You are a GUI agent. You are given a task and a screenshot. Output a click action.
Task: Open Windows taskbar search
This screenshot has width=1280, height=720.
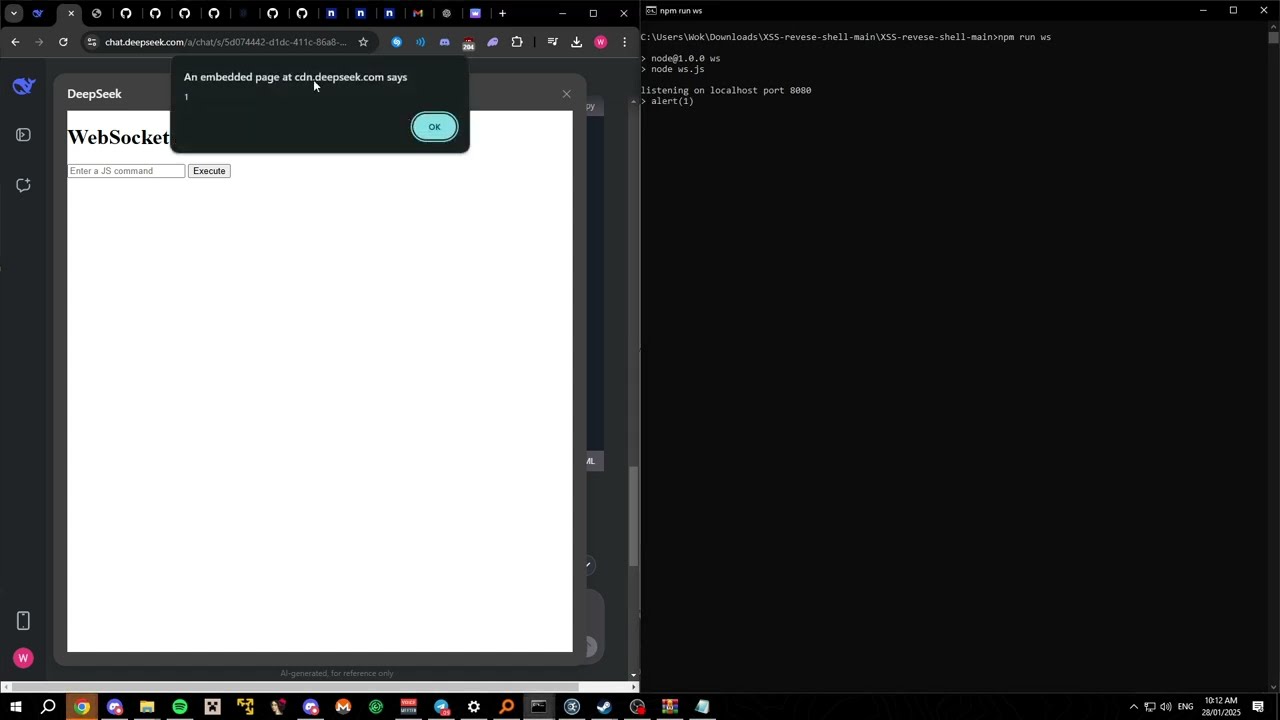(48, 707)
